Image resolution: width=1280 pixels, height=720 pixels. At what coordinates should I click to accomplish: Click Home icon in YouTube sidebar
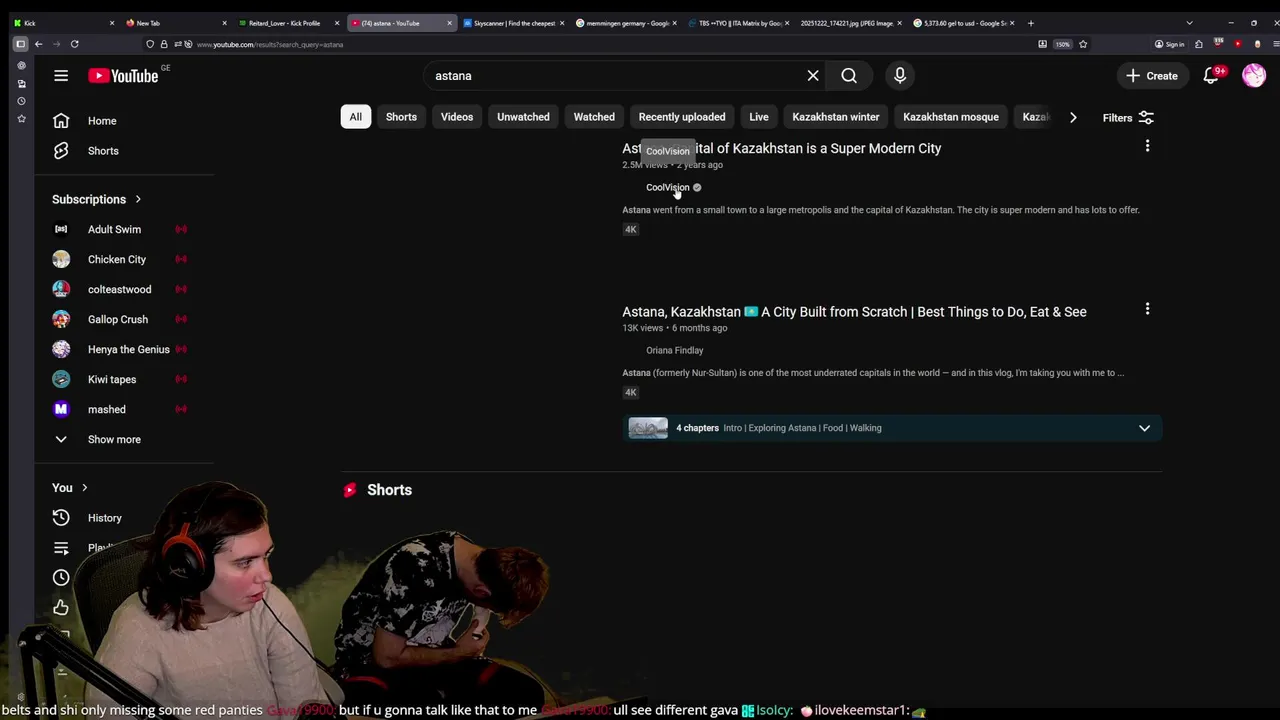tap(61, 121)
